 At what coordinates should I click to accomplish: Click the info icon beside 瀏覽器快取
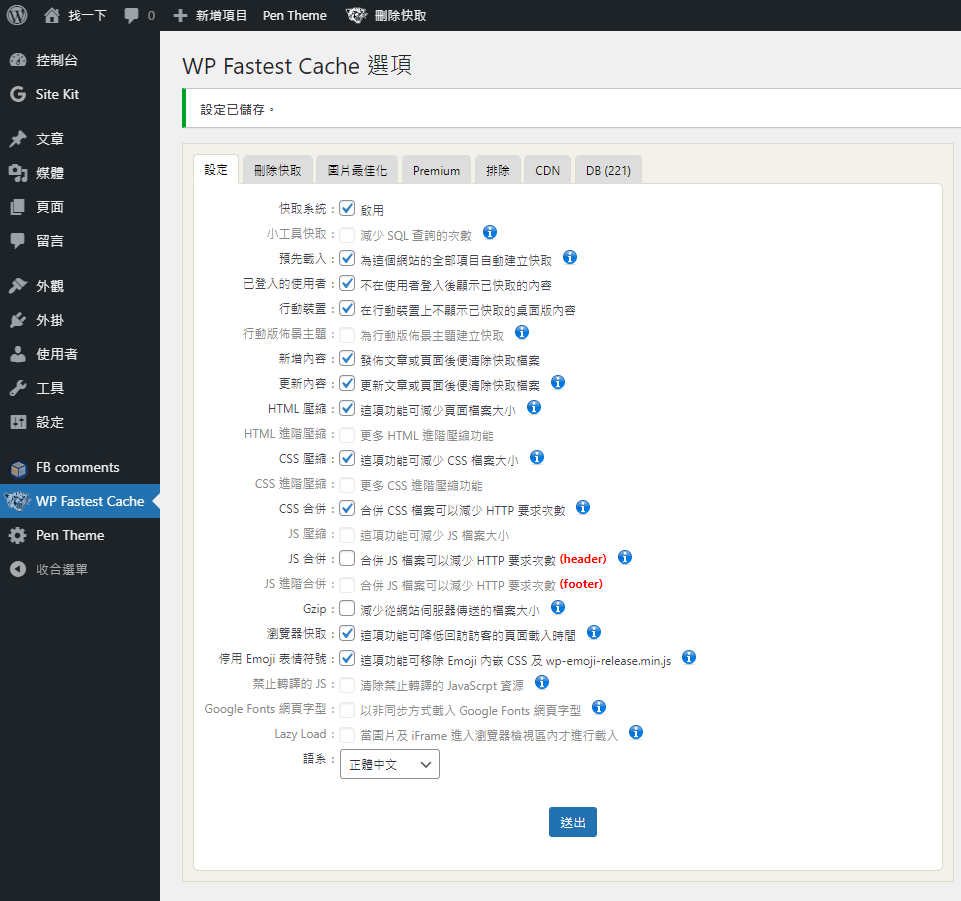[593, 632]
